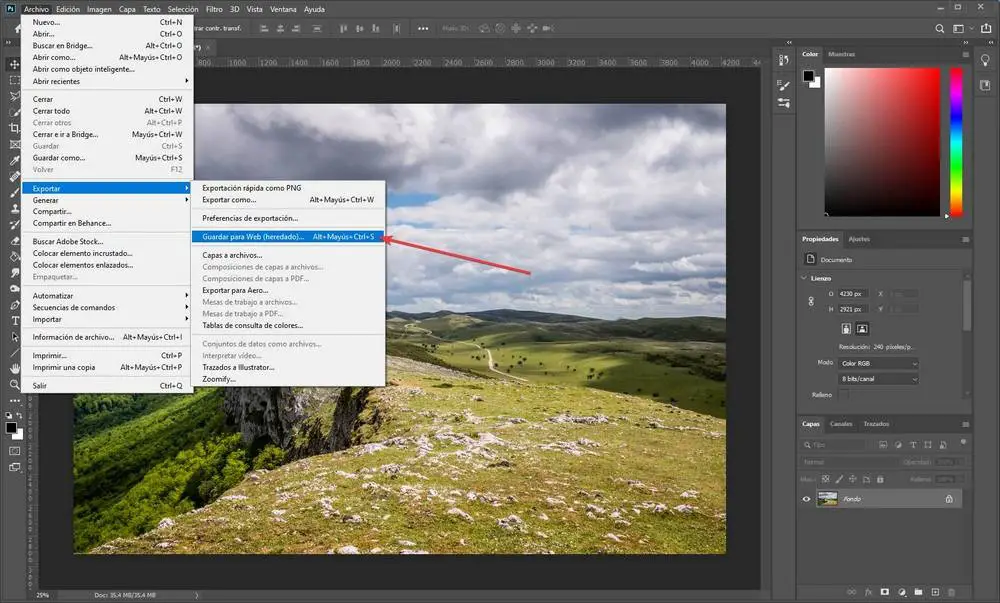1000x603 pixels.
Task: Open the 8 bits/canal dropdown
Action: point(878,379)
